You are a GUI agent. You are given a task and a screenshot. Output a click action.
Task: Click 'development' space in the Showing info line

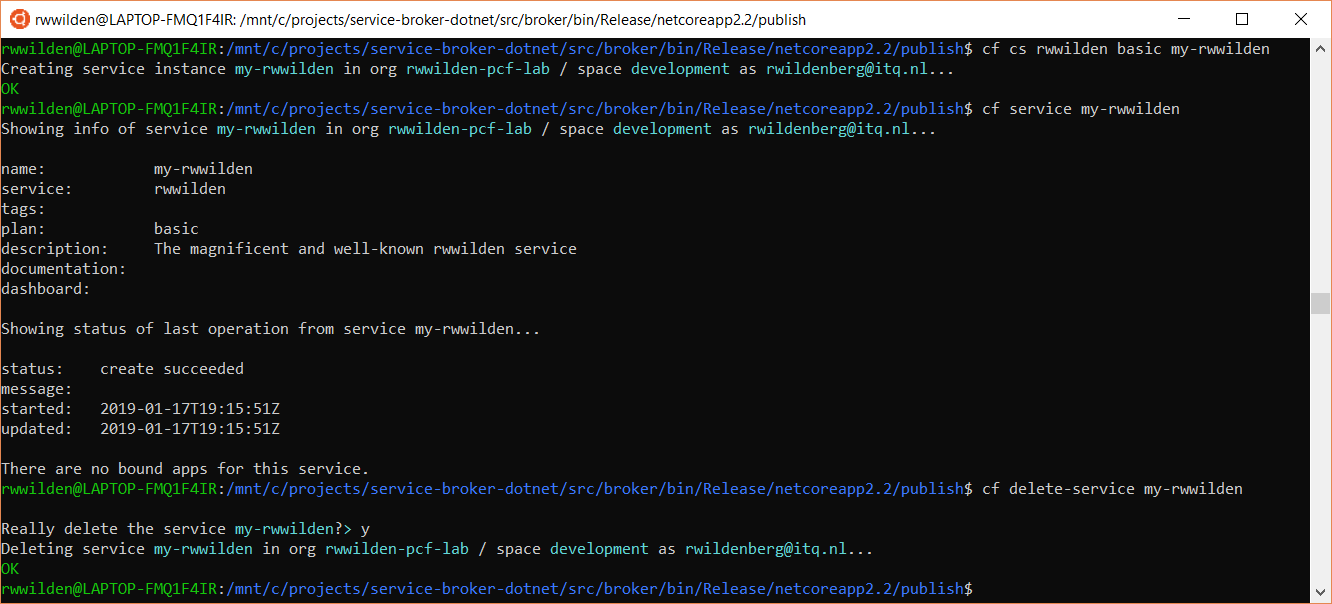[x=662, y=129]
